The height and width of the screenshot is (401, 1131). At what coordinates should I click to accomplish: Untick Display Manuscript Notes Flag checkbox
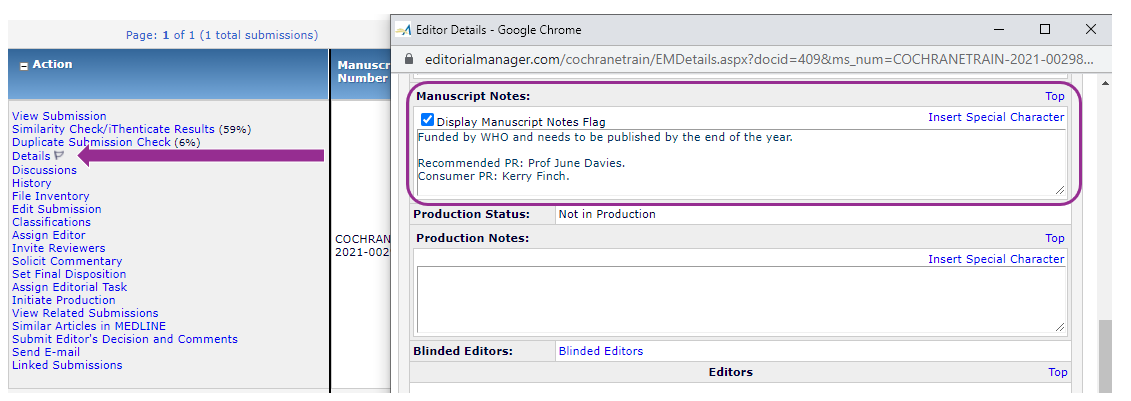point(427,121)
